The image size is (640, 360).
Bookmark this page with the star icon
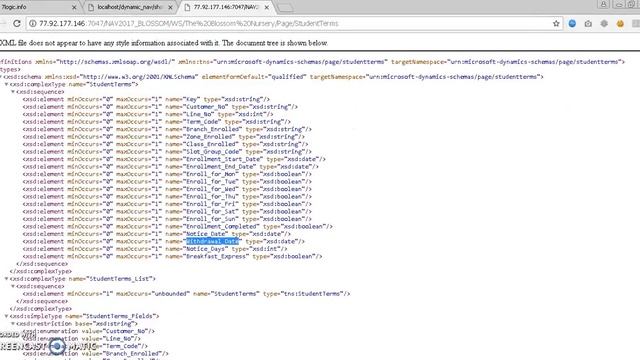[556, 24]
